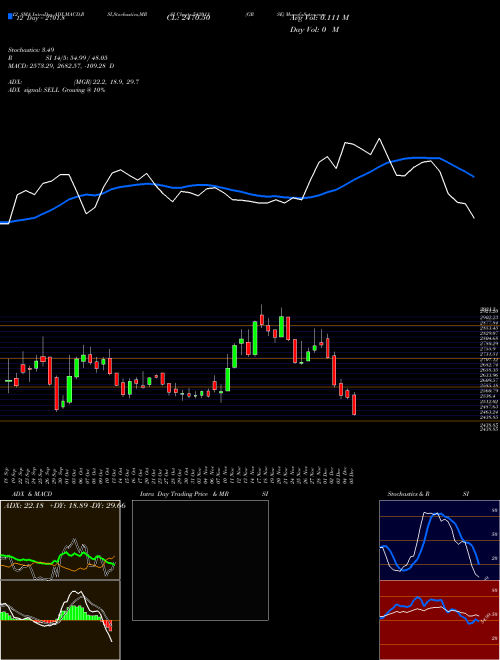Click the Stochastics & RSI panel title
The image size is (500, 660).
428,494
